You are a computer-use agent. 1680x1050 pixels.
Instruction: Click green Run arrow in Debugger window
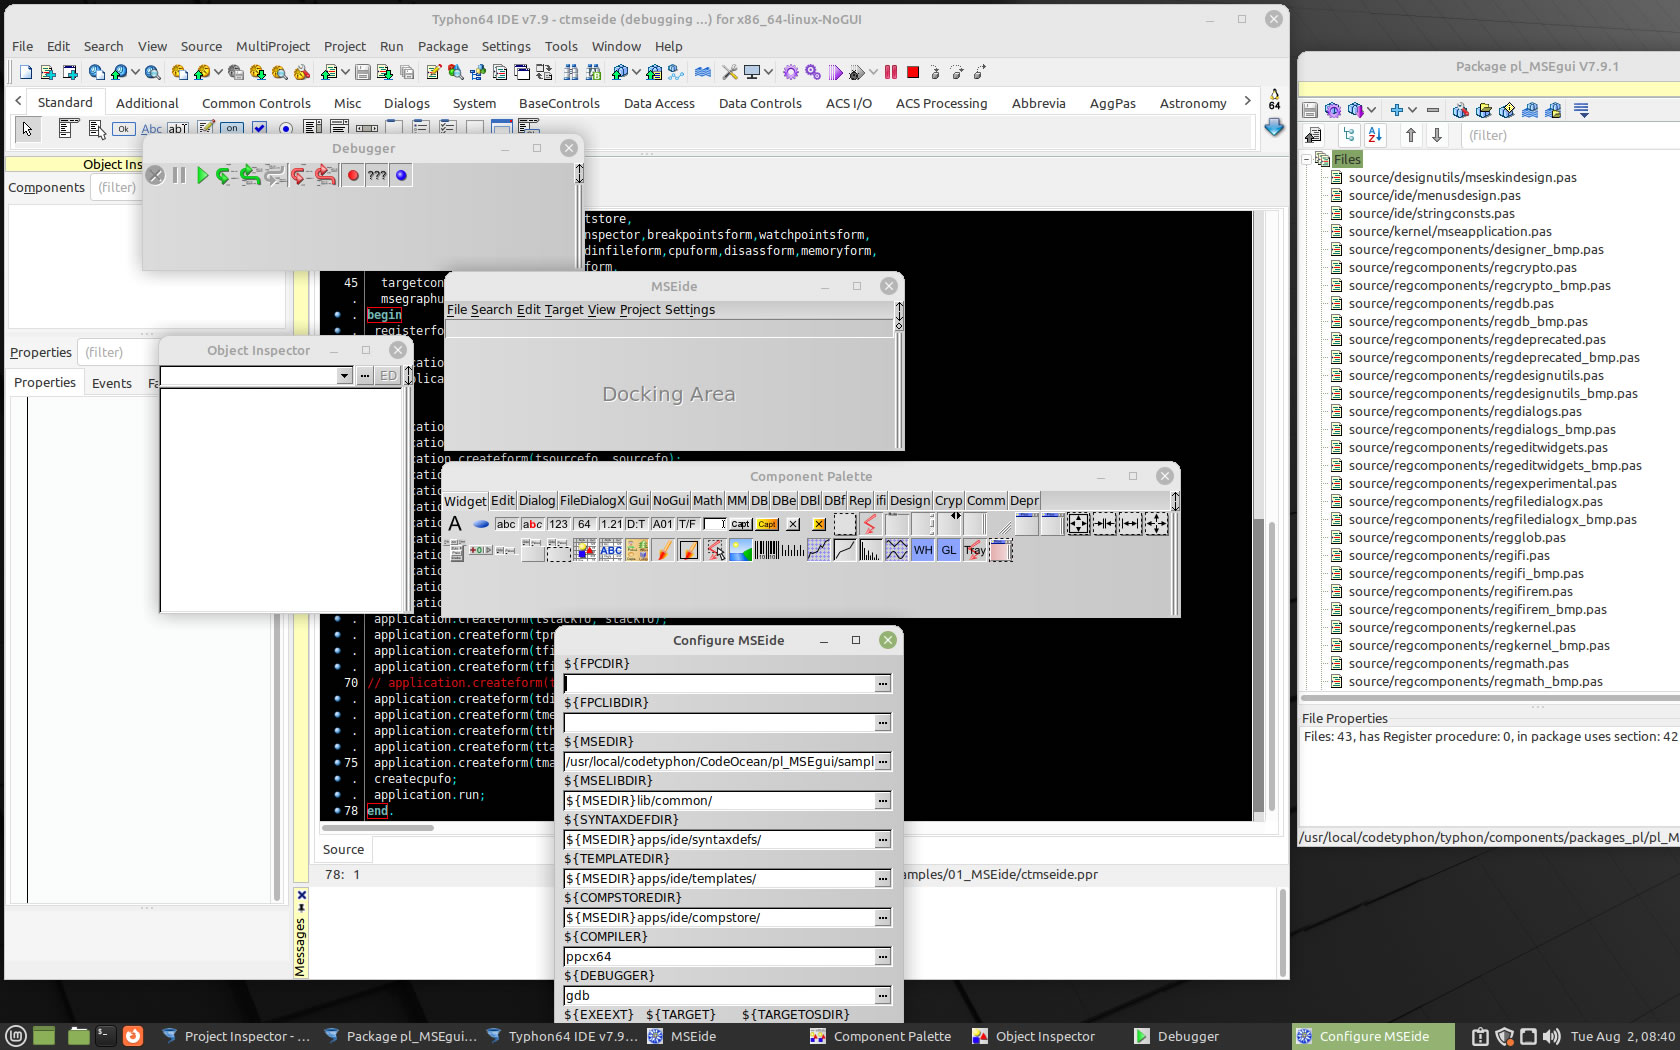pyautogui.click(x=203, y=175)
